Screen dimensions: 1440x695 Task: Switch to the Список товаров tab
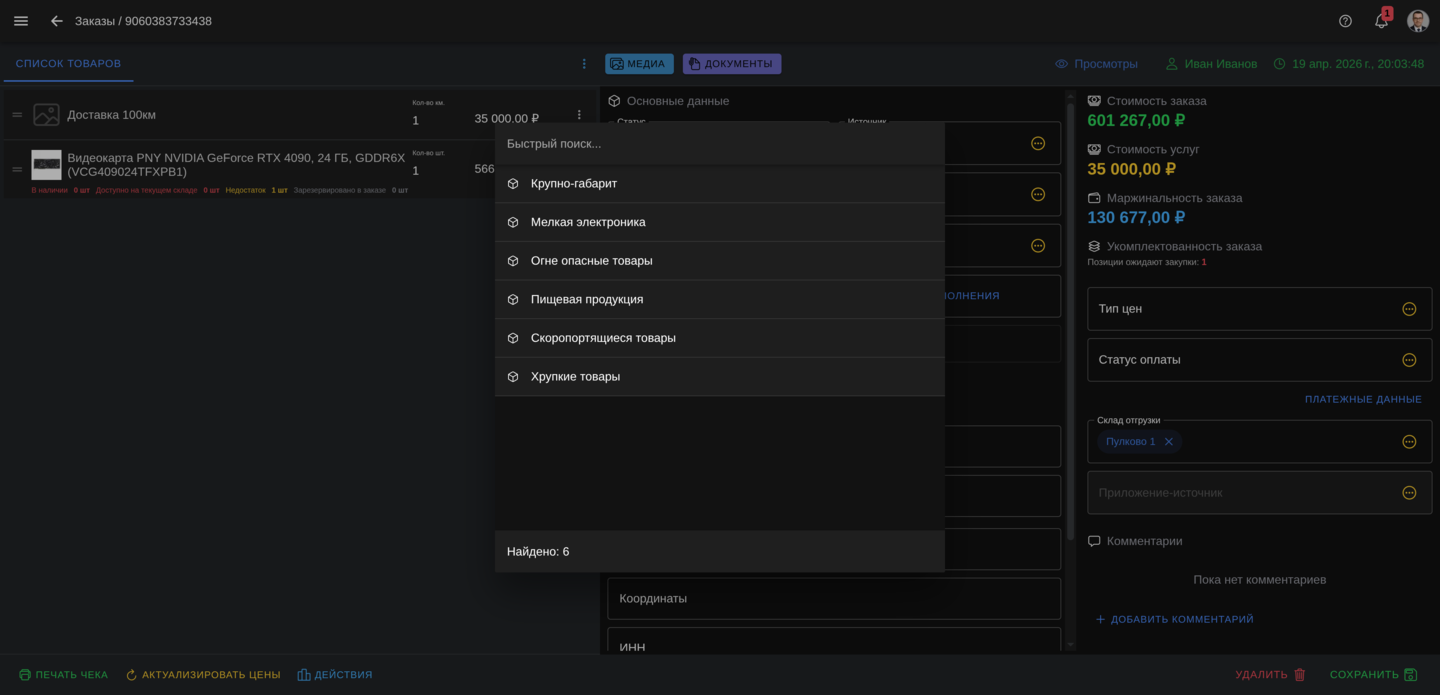[x=68, y=64]
